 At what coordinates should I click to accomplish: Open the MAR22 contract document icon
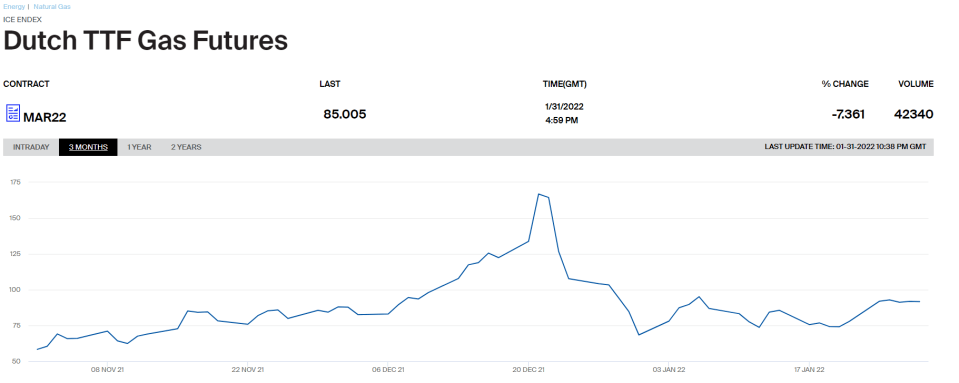click(x=13, y=113)
